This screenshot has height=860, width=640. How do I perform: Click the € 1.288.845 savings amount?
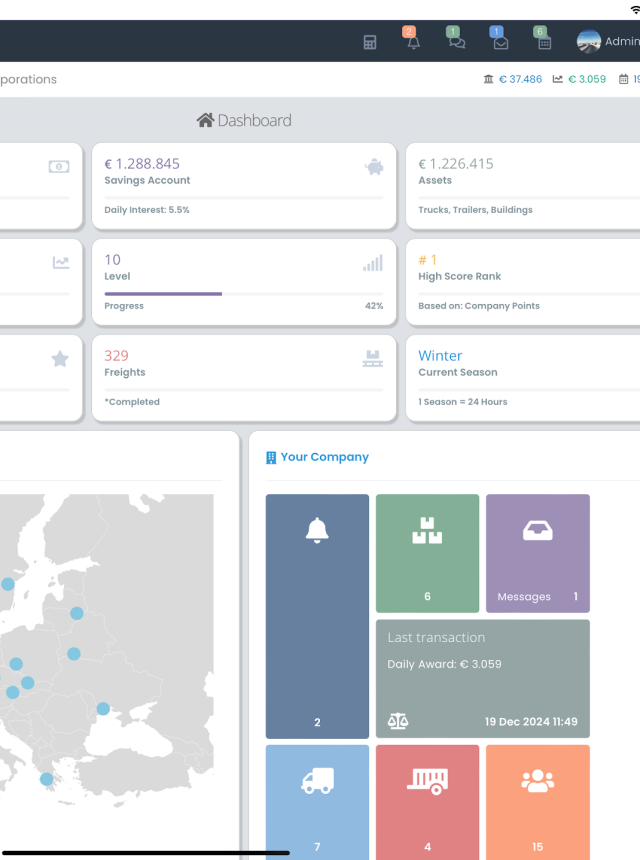[142, 163]
